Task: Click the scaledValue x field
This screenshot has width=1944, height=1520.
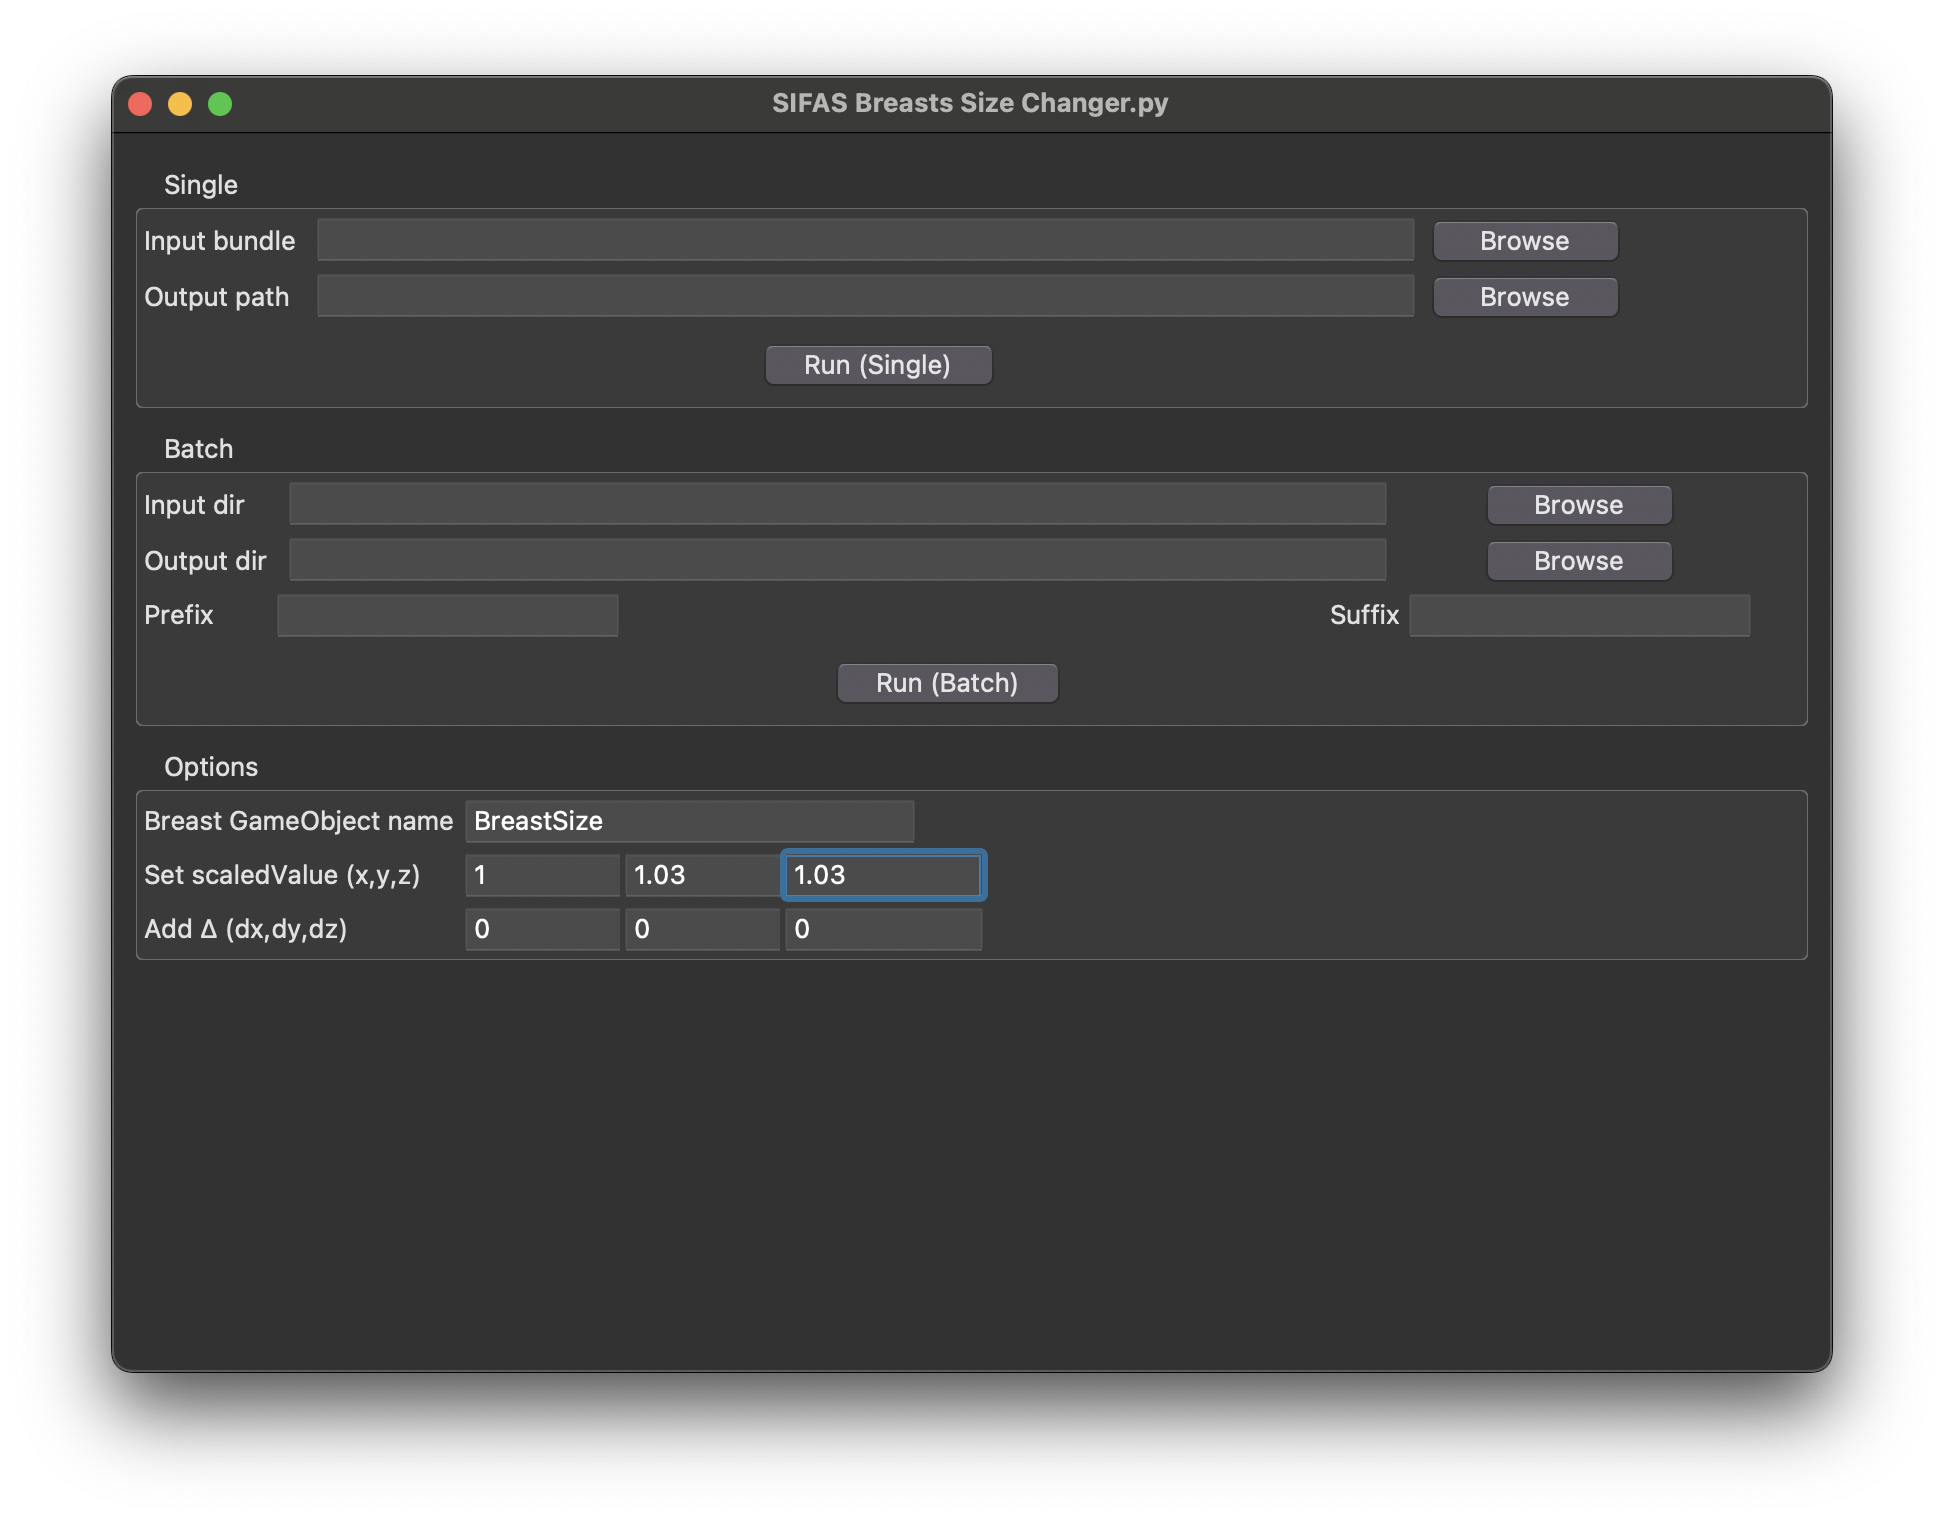Action: [542, 875]
